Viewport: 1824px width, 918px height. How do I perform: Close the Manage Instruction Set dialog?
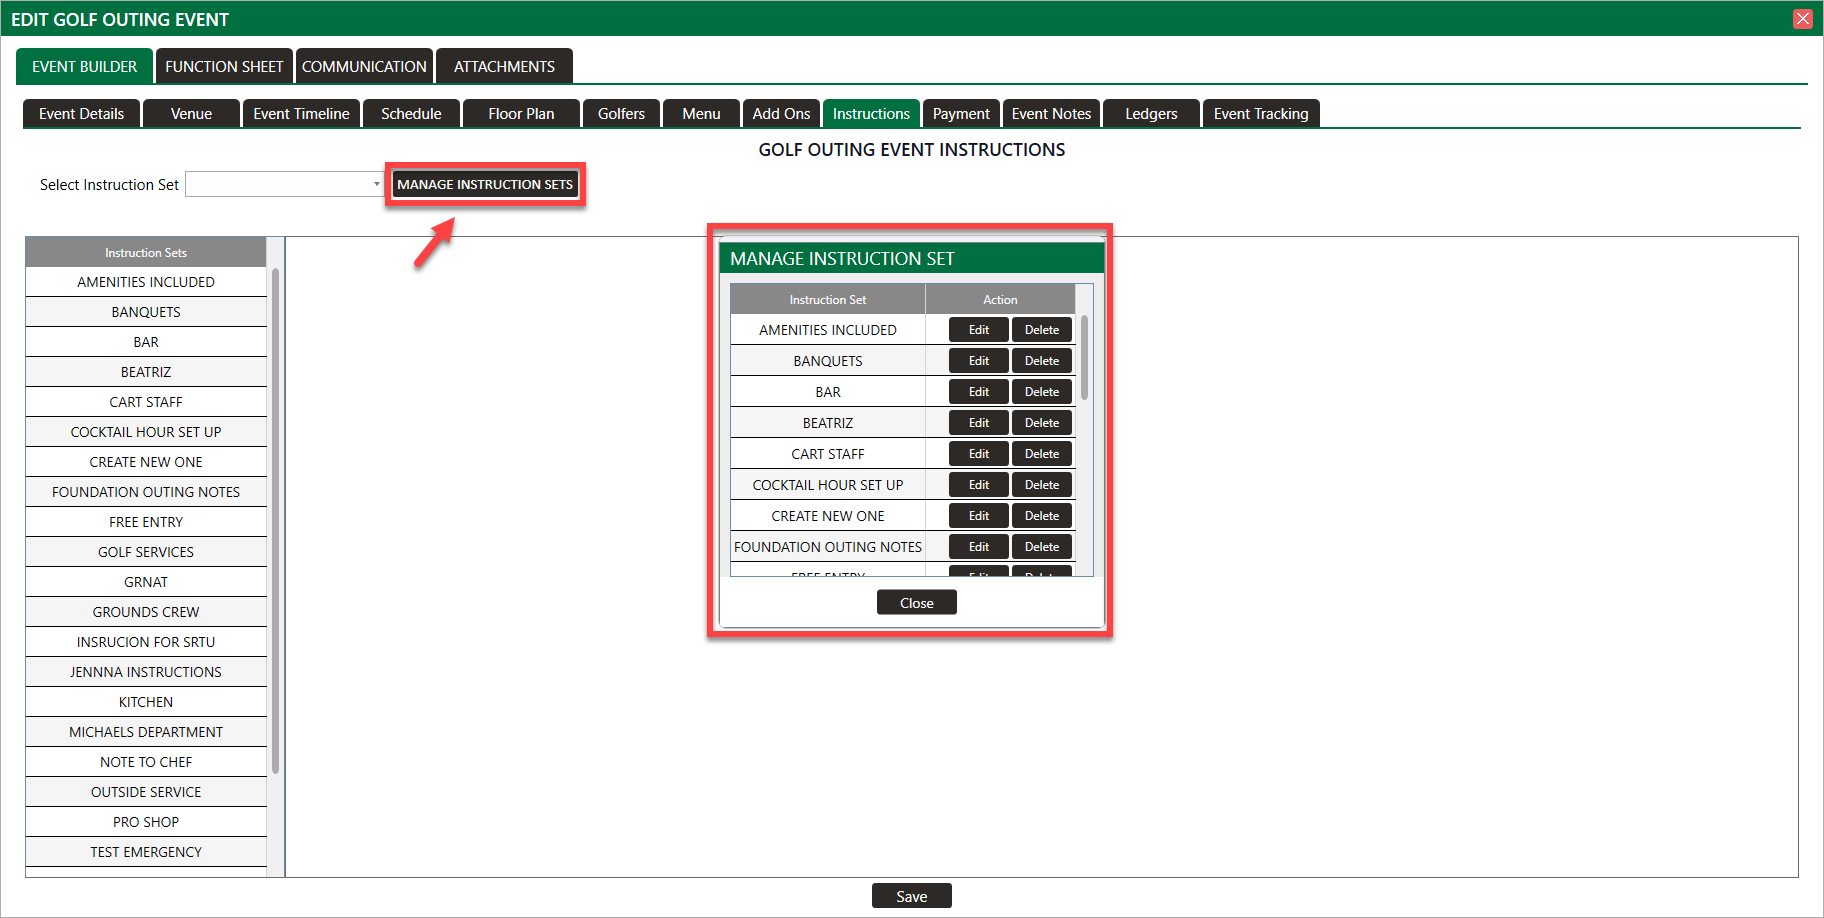916,603
